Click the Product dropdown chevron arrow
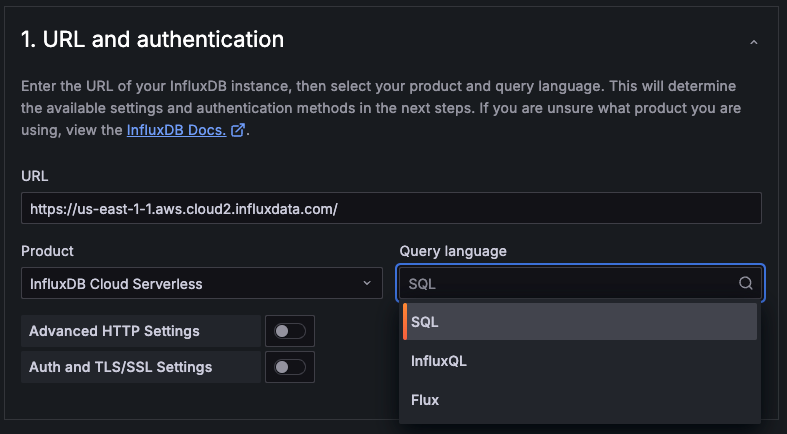The width and height of the screenshot is (787, 434). pyautogui.click(x=367, y=283)
